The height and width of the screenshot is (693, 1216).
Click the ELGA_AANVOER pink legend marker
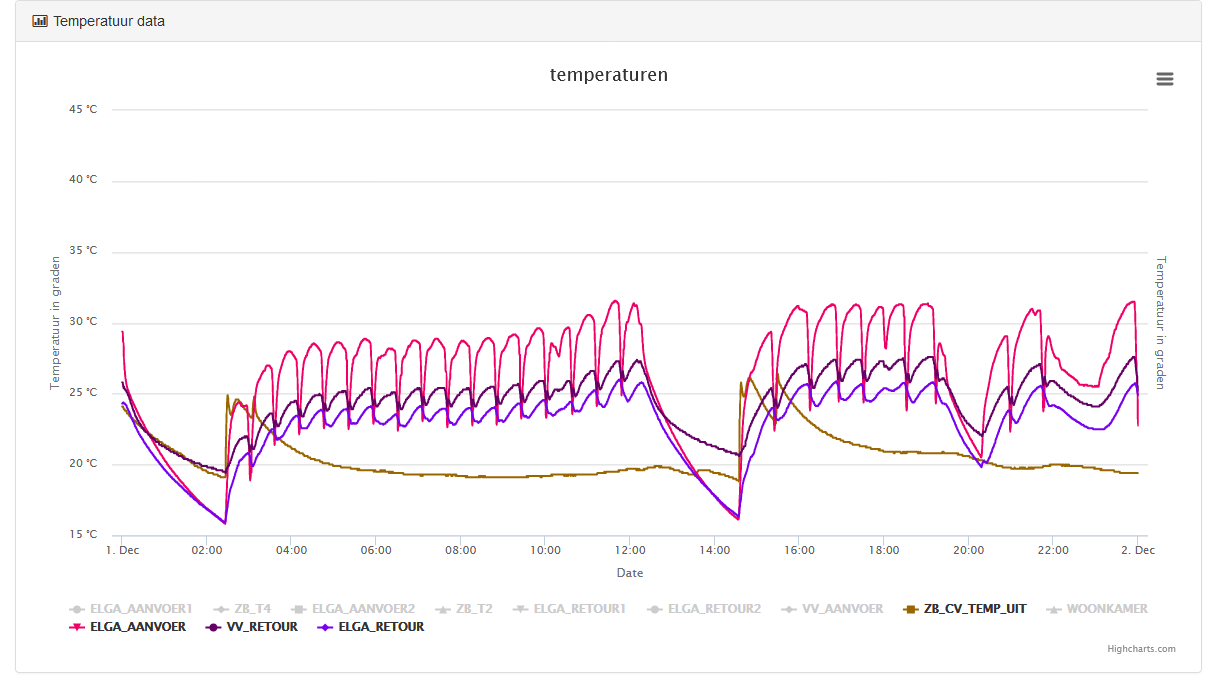(76, 627)
